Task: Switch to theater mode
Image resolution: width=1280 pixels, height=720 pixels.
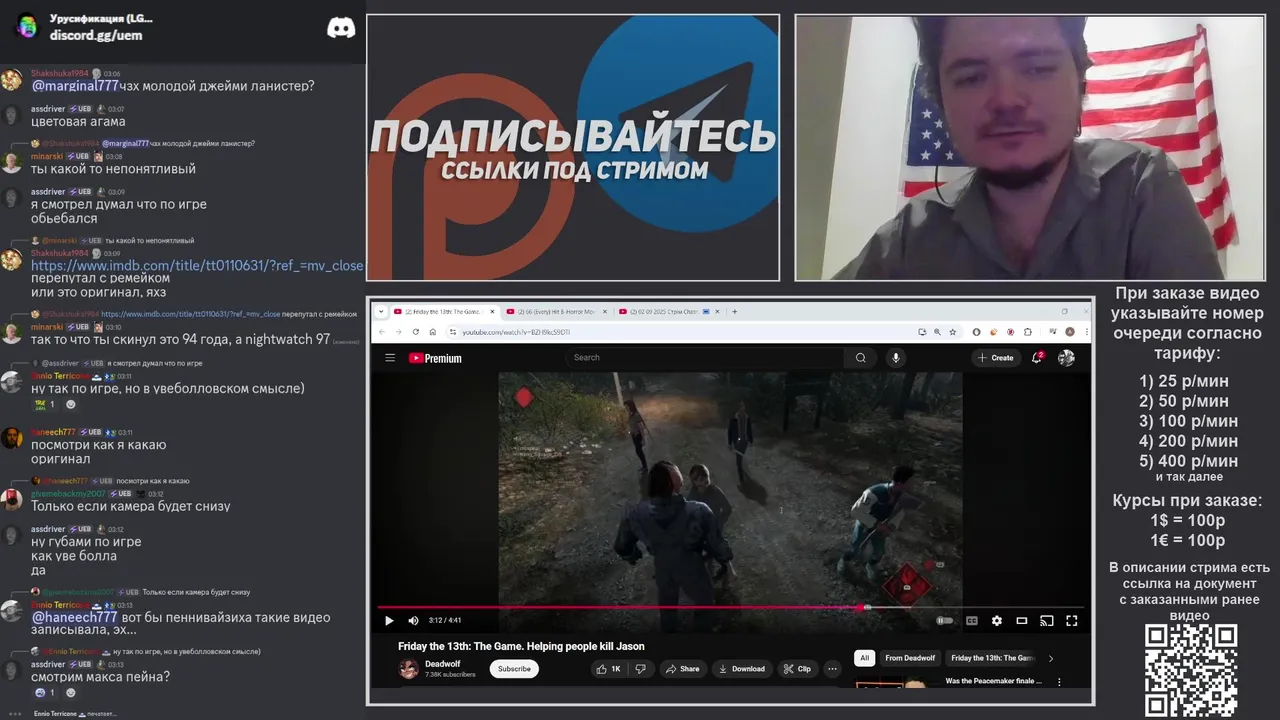Action: (1021, 621)
